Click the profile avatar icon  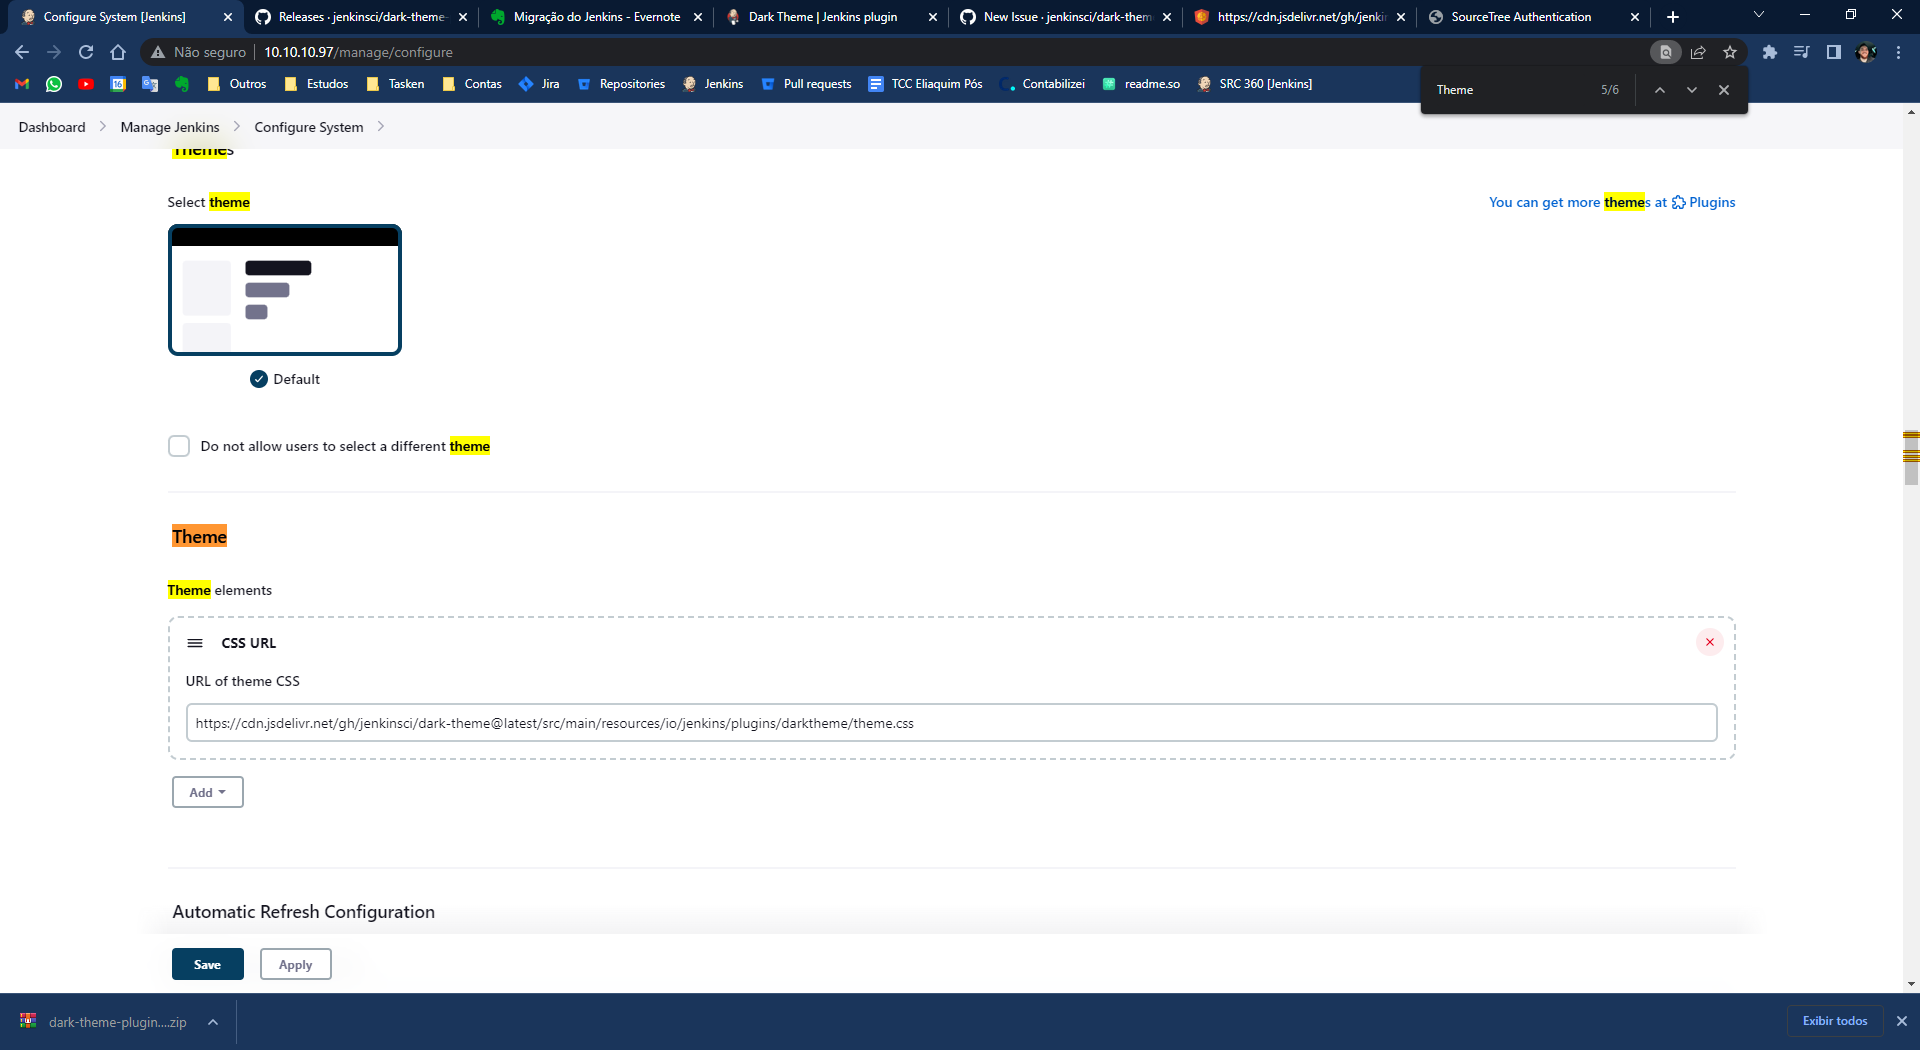pos(1866,52)
